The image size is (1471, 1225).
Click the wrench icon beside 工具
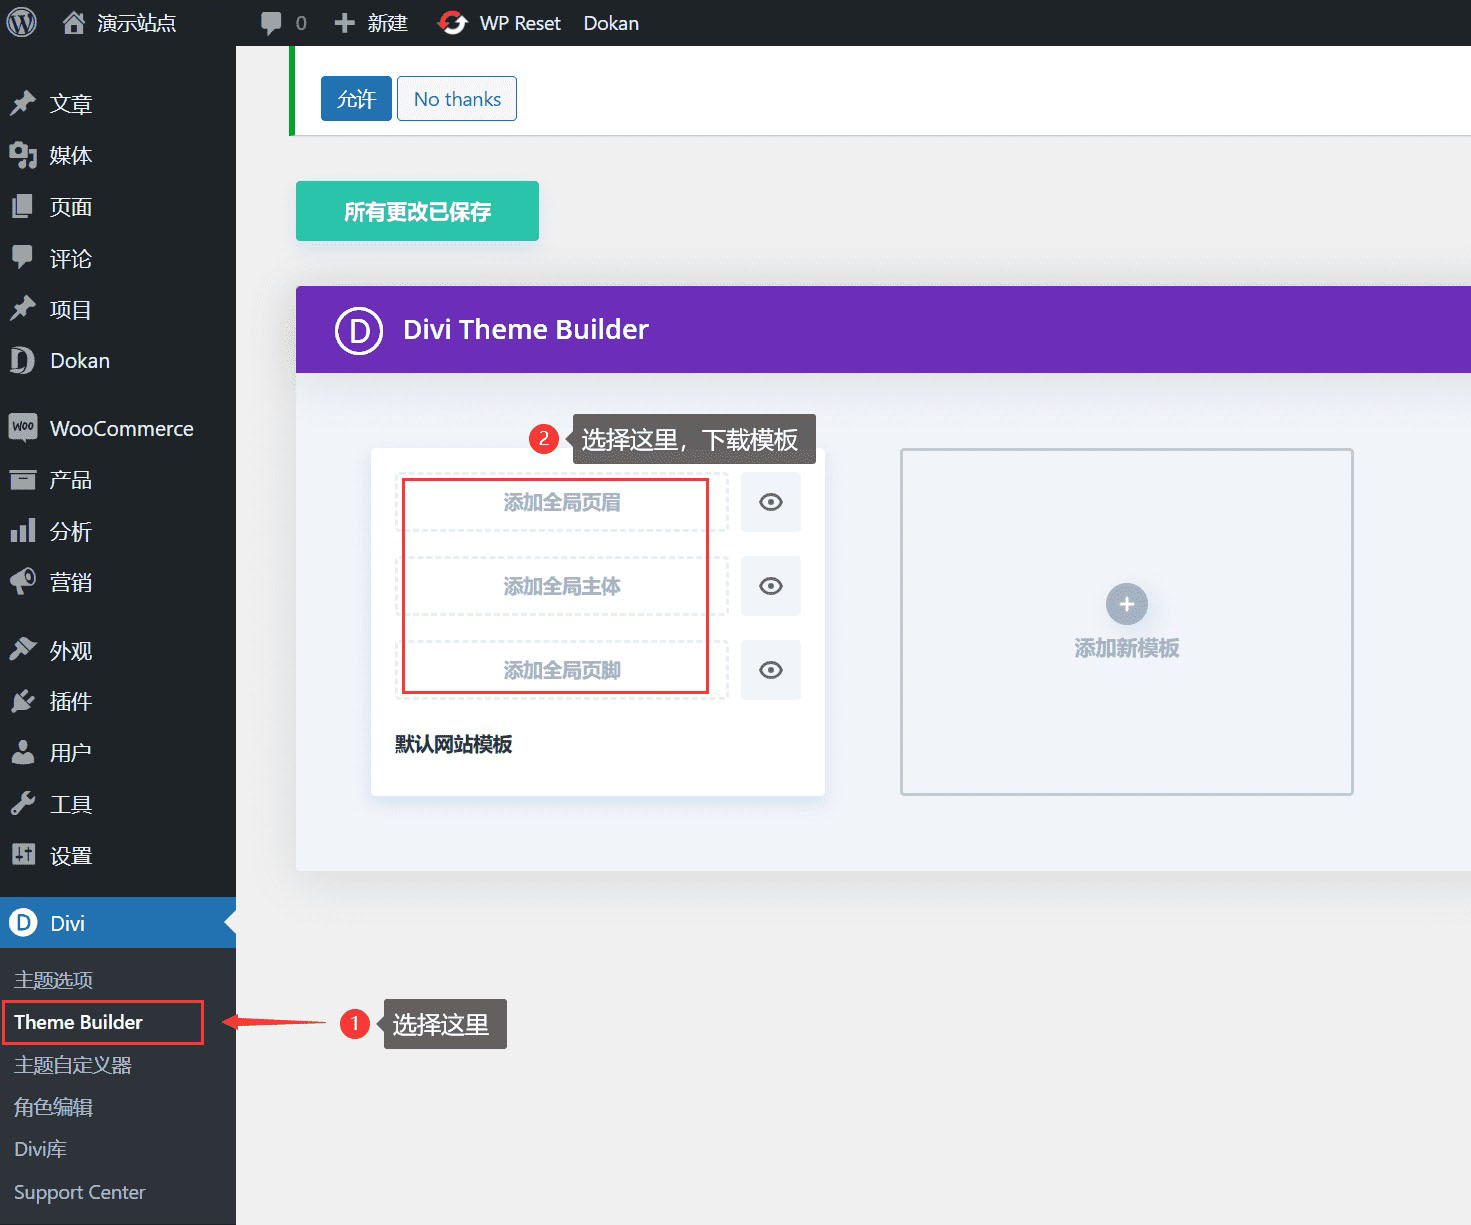23,804
